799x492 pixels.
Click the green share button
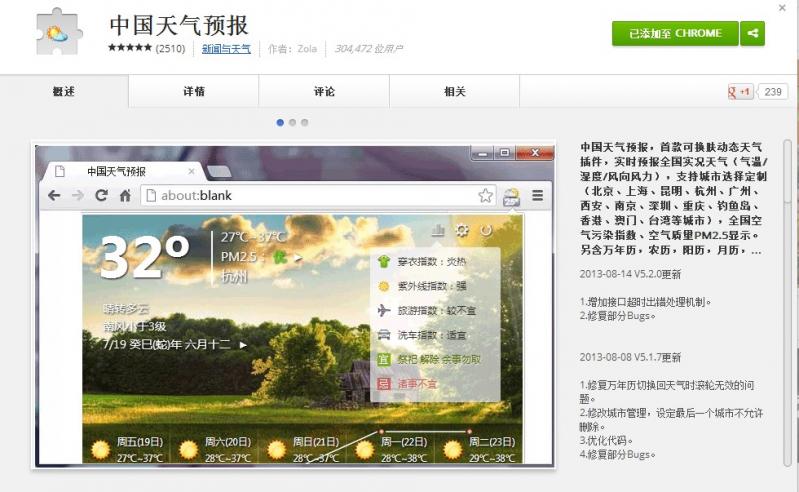pos(752,33)
